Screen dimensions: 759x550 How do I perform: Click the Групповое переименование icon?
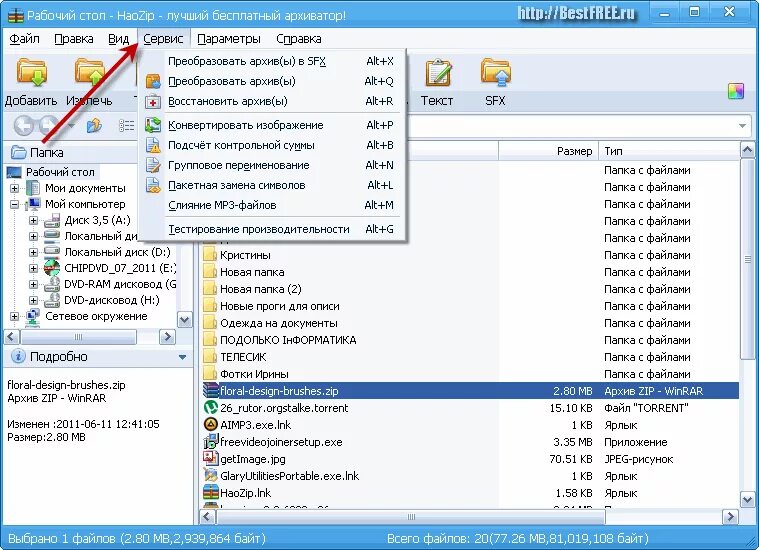pyautogui.click(x=153, y=165)
